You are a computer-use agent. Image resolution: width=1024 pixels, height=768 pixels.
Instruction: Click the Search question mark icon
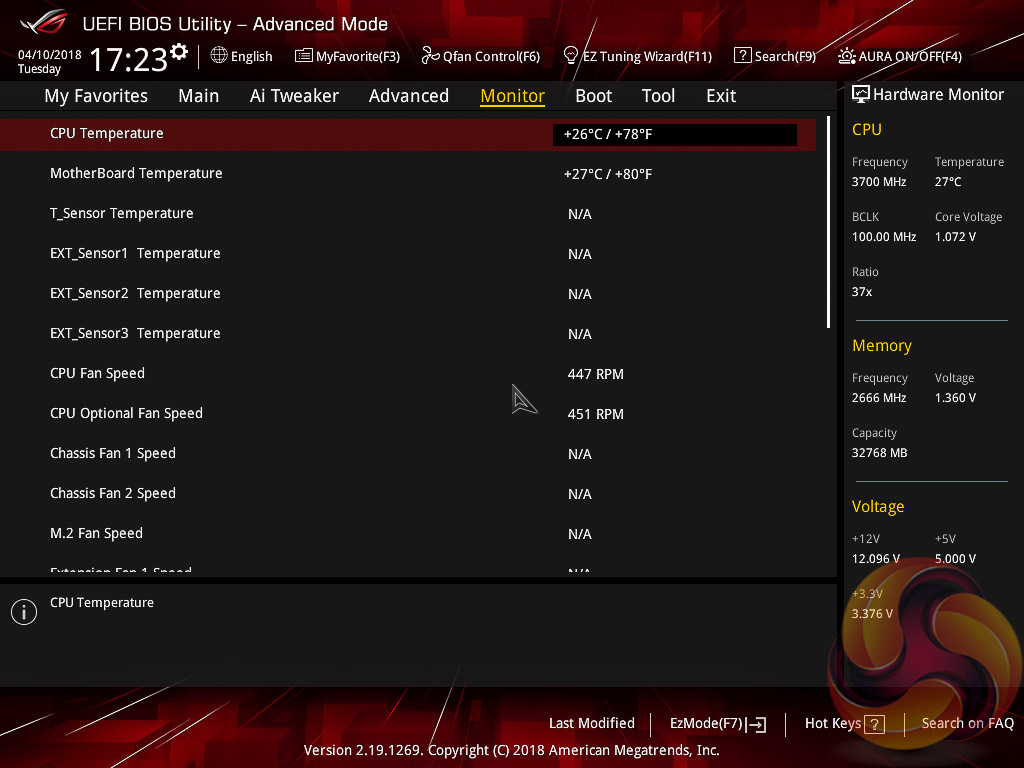click(x=743, y=55)
